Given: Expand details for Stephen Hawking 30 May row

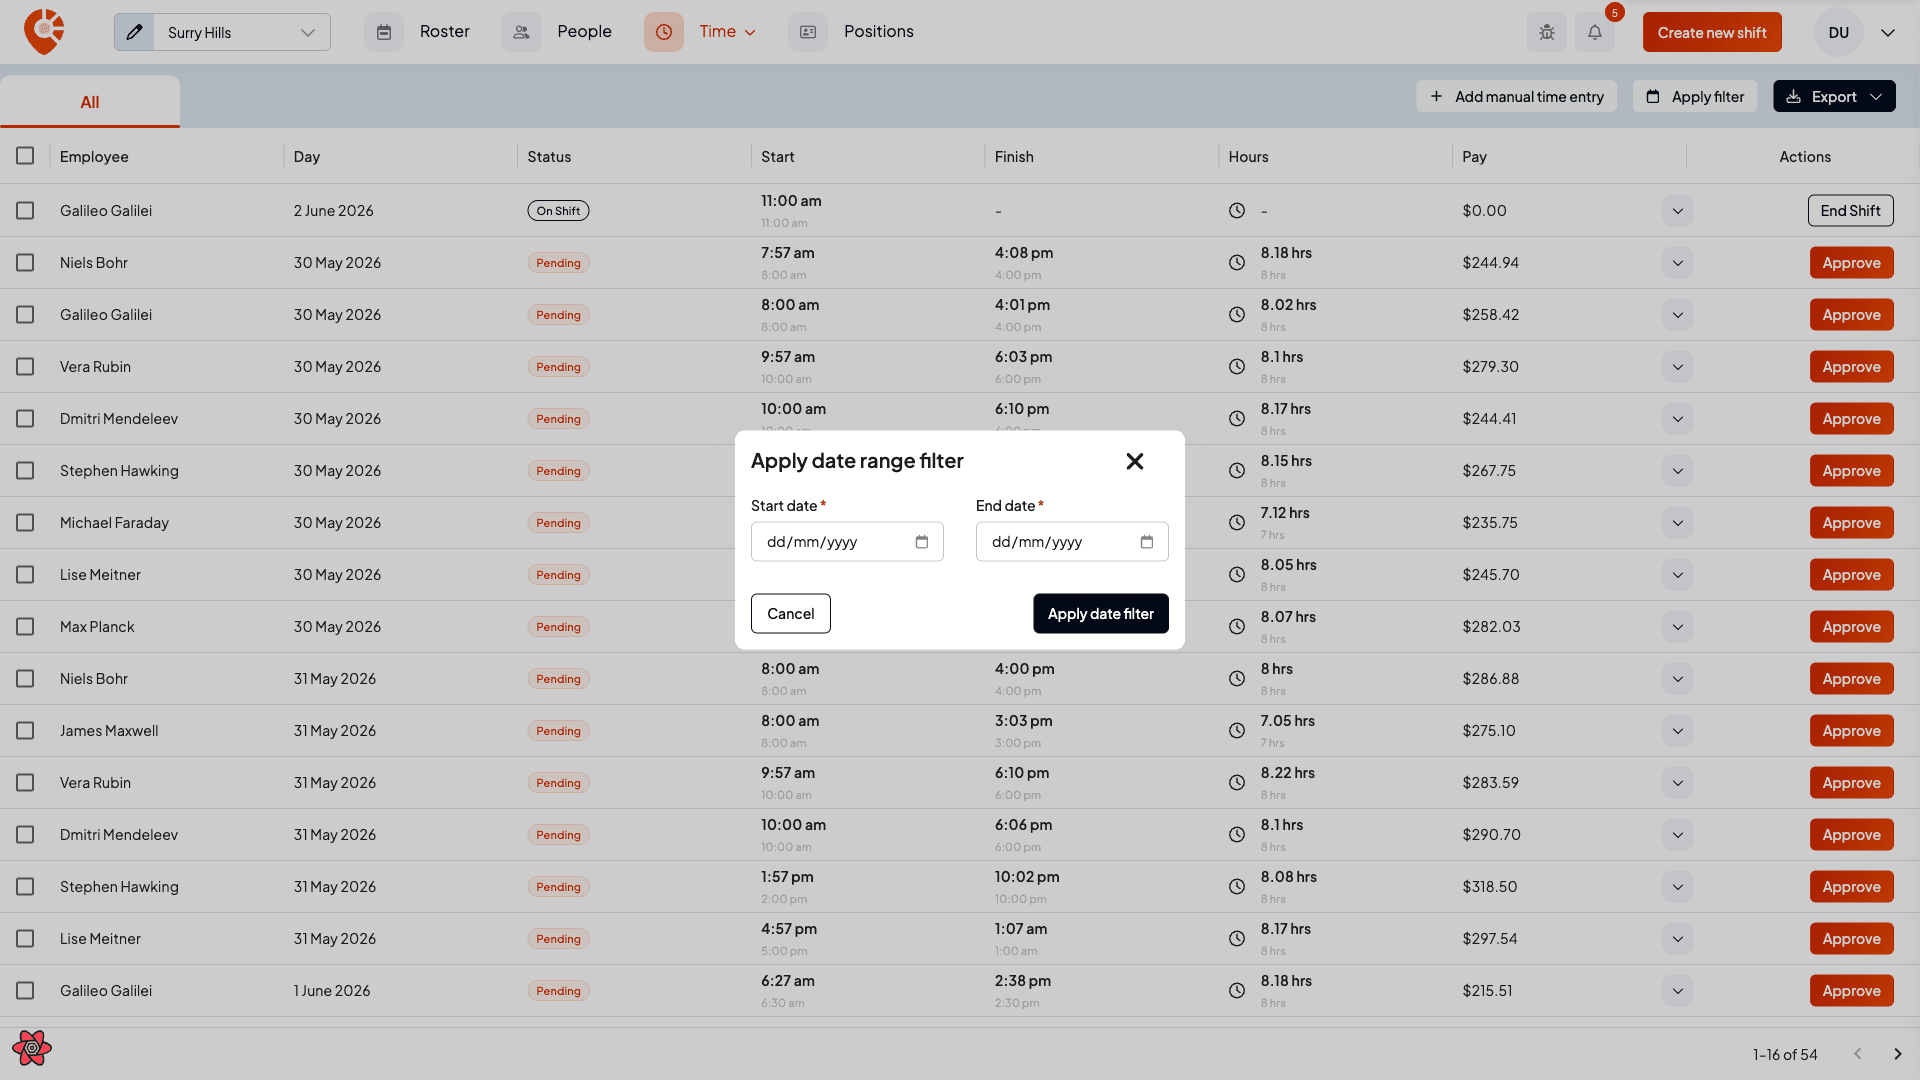Looking at the screenshot, I should pyautogui.click(x=1677, y=471).
